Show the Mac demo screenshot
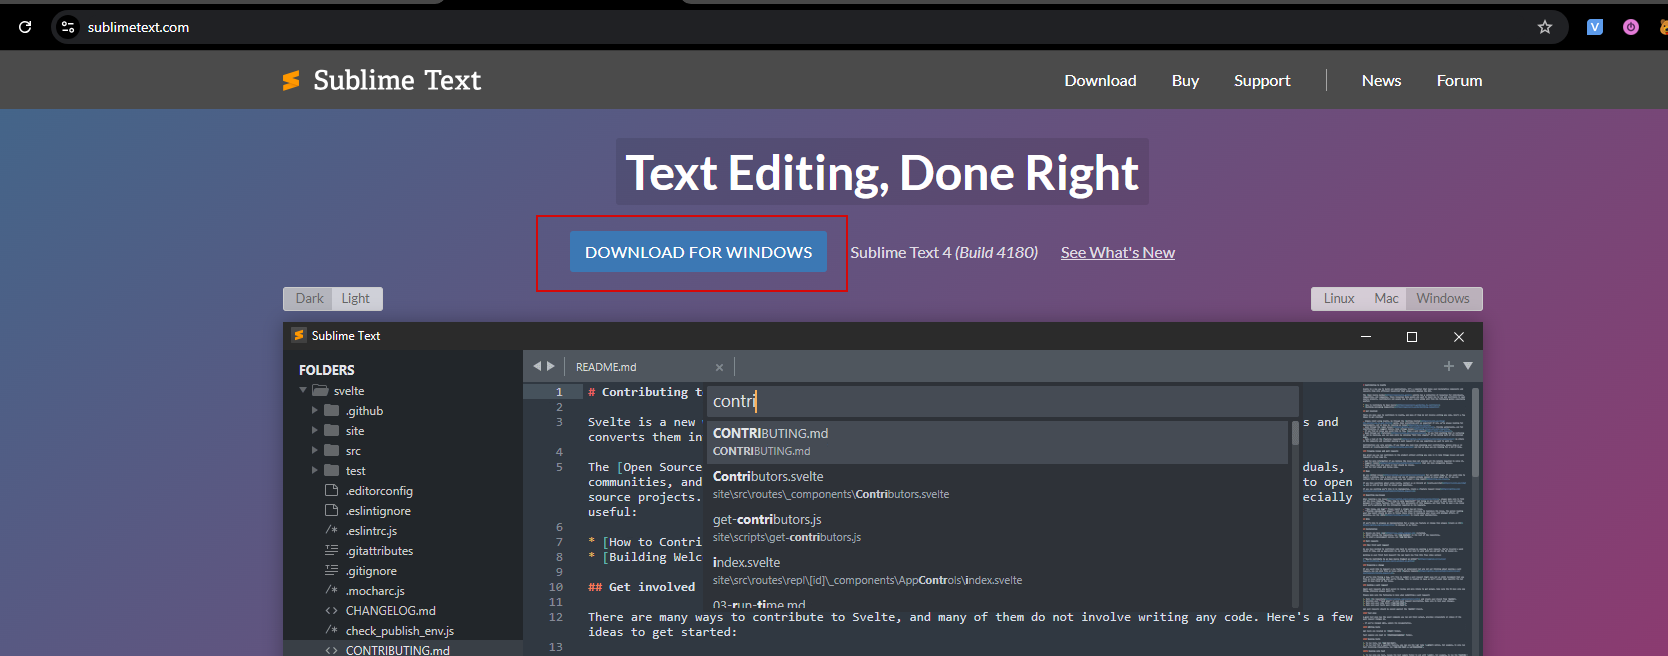This screenshot has width=1668, height=656. (1386, 298)
